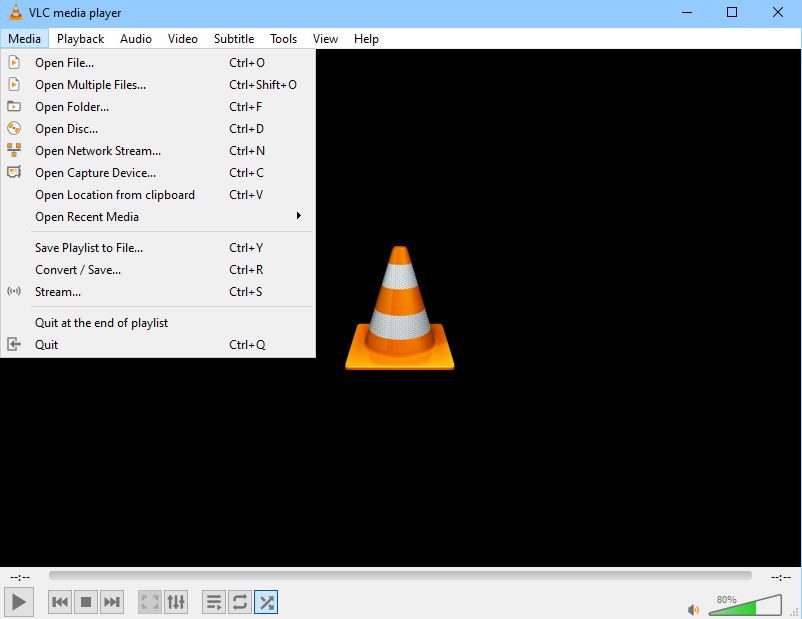802x619 pixels.
Task: Disable the random shuffle toggle
Action: pyautogui.click(x=266, y=602)
